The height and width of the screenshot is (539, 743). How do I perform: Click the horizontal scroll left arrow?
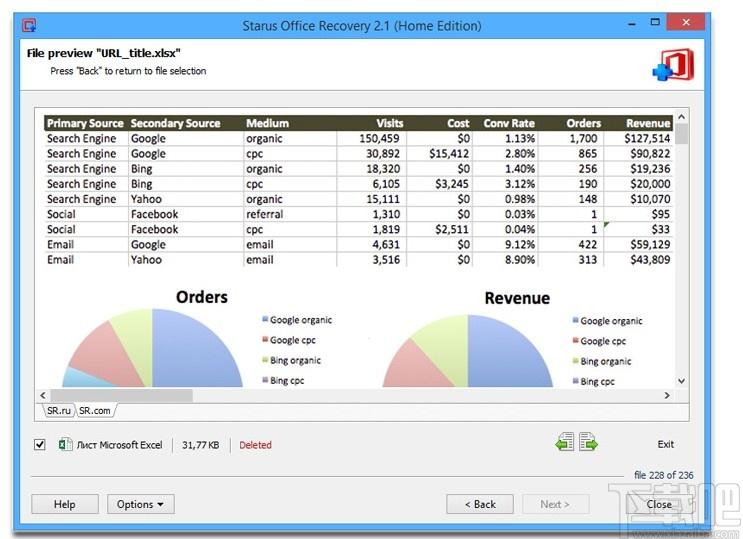(x=43, y=395)
